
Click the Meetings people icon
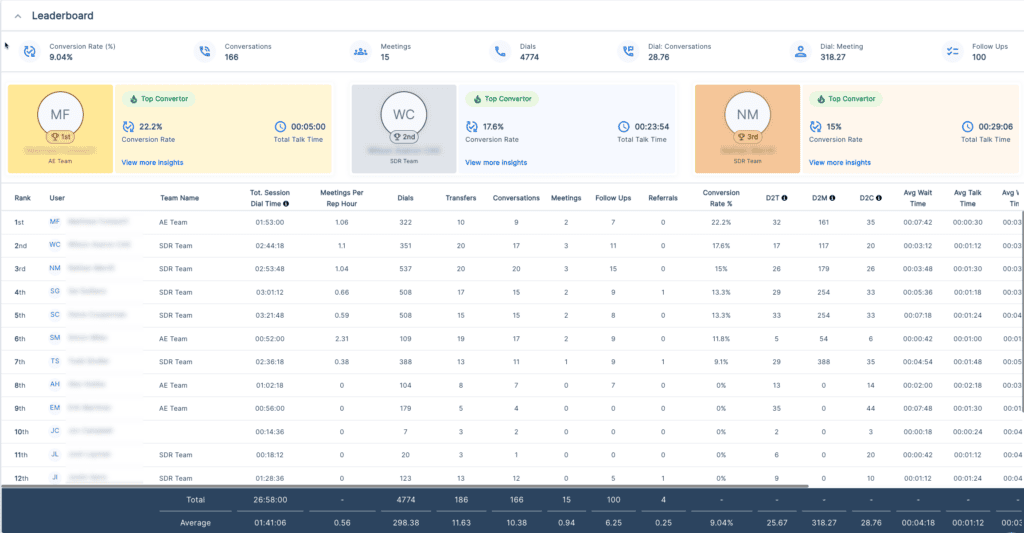pyautogui.click(x=360, y=52)
